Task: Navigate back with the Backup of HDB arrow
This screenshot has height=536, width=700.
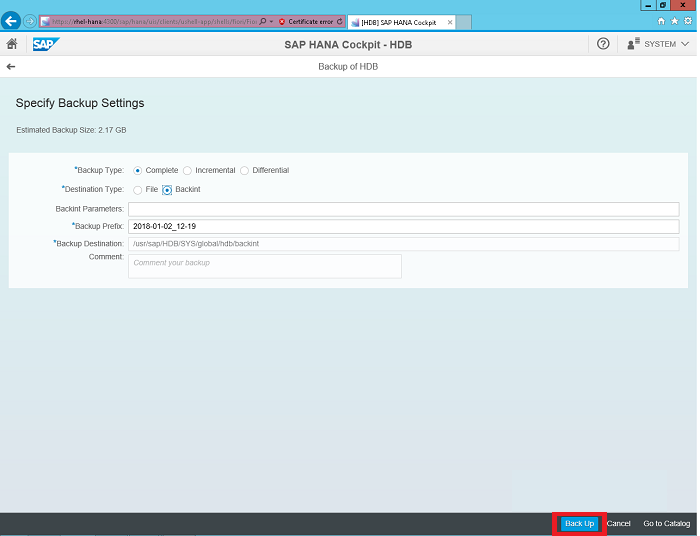Action: click(11, 66)
